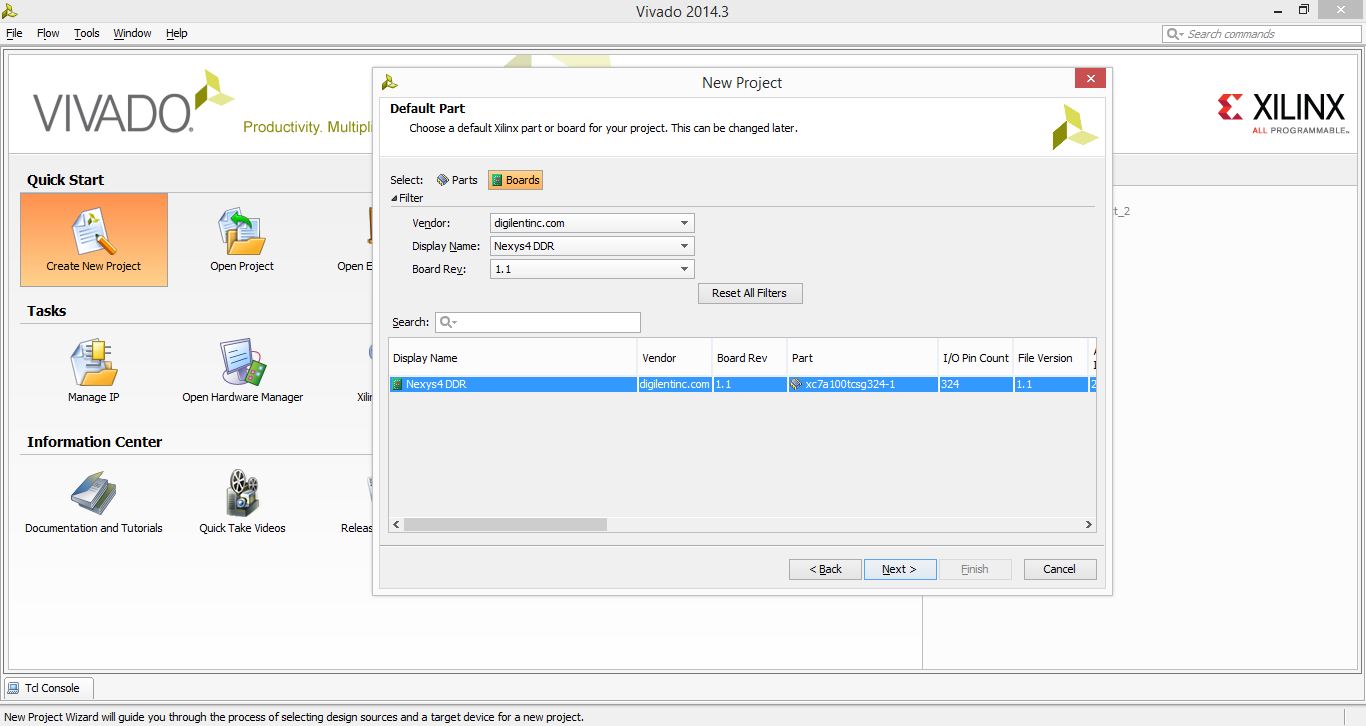
Task: Close the New Project dialog
Action: click(x=1090, y=78)
